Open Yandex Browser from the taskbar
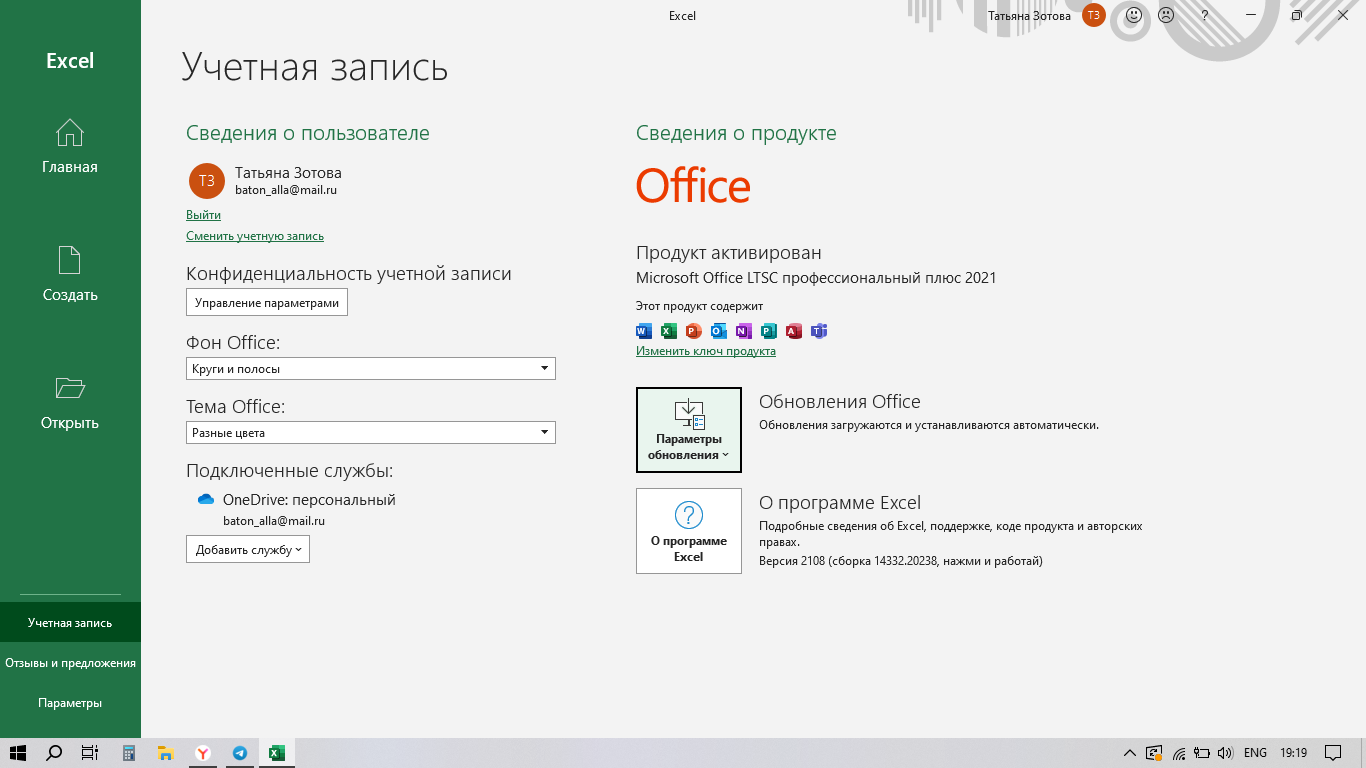Image resolution: width=1366 pixels, height=768 pixels. pyautogui.click(x=202, y=753)
